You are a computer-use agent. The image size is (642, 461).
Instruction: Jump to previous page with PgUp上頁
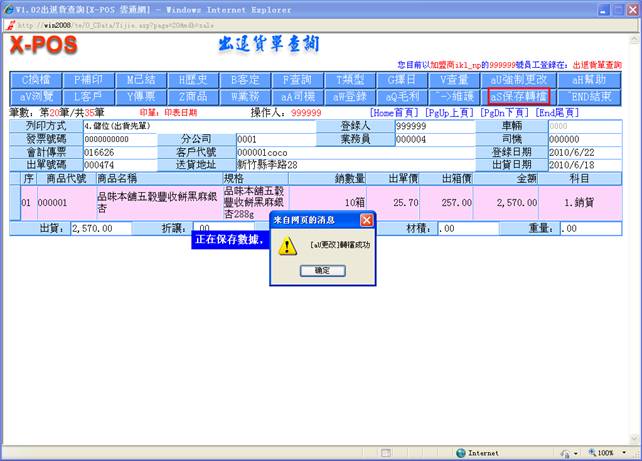coord(451,113)
